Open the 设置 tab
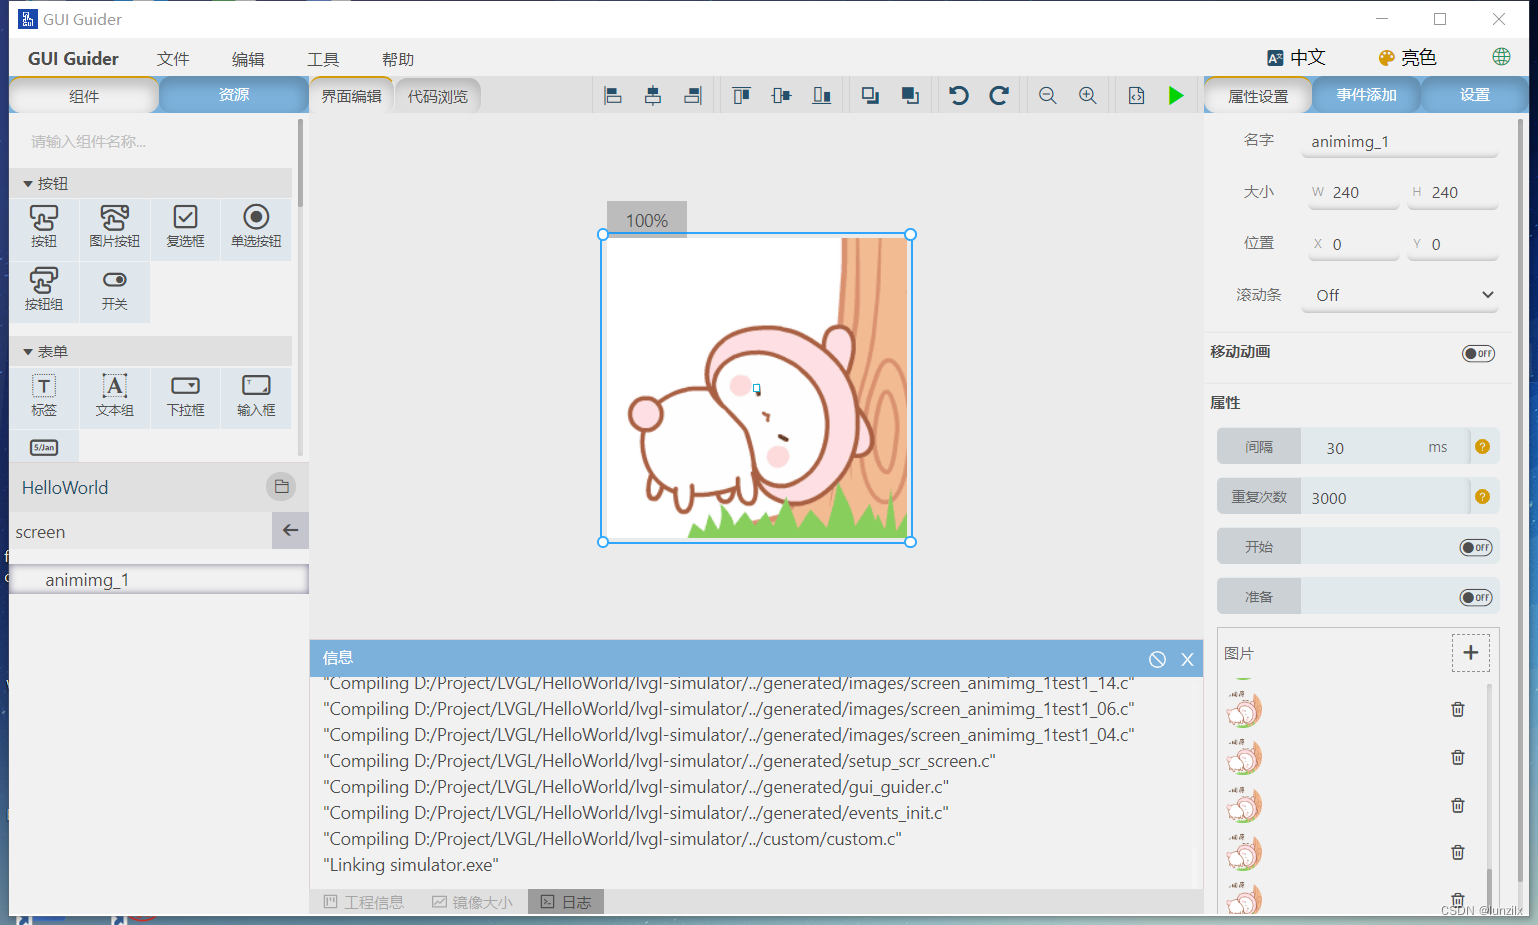This screenshot has height=925, width=1538. pyautogui.click(x=1475, y=95)
